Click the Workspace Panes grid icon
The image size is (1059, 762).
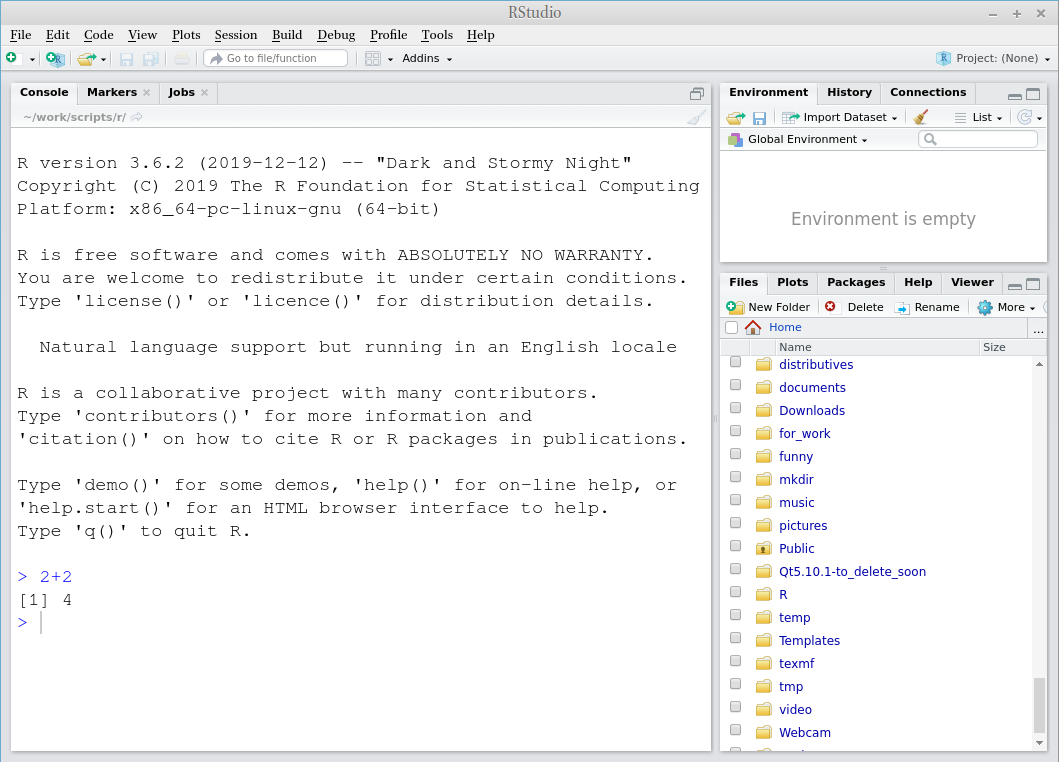(373, 59)
